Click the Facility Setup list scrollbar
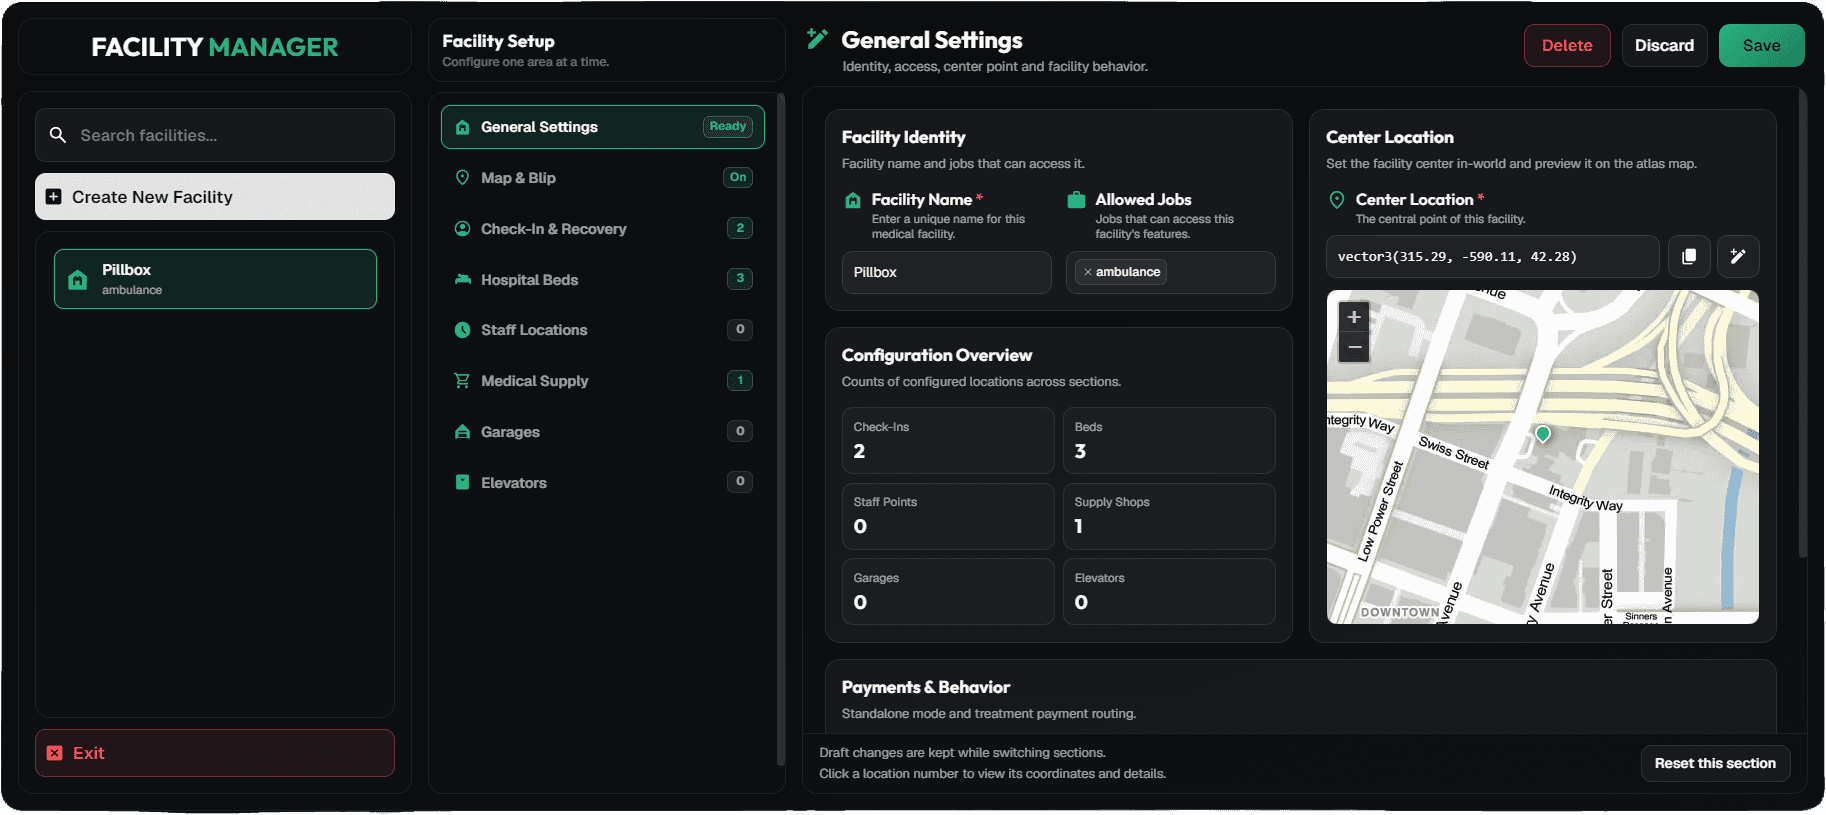 pyautogui.click(x=780, y=430)
